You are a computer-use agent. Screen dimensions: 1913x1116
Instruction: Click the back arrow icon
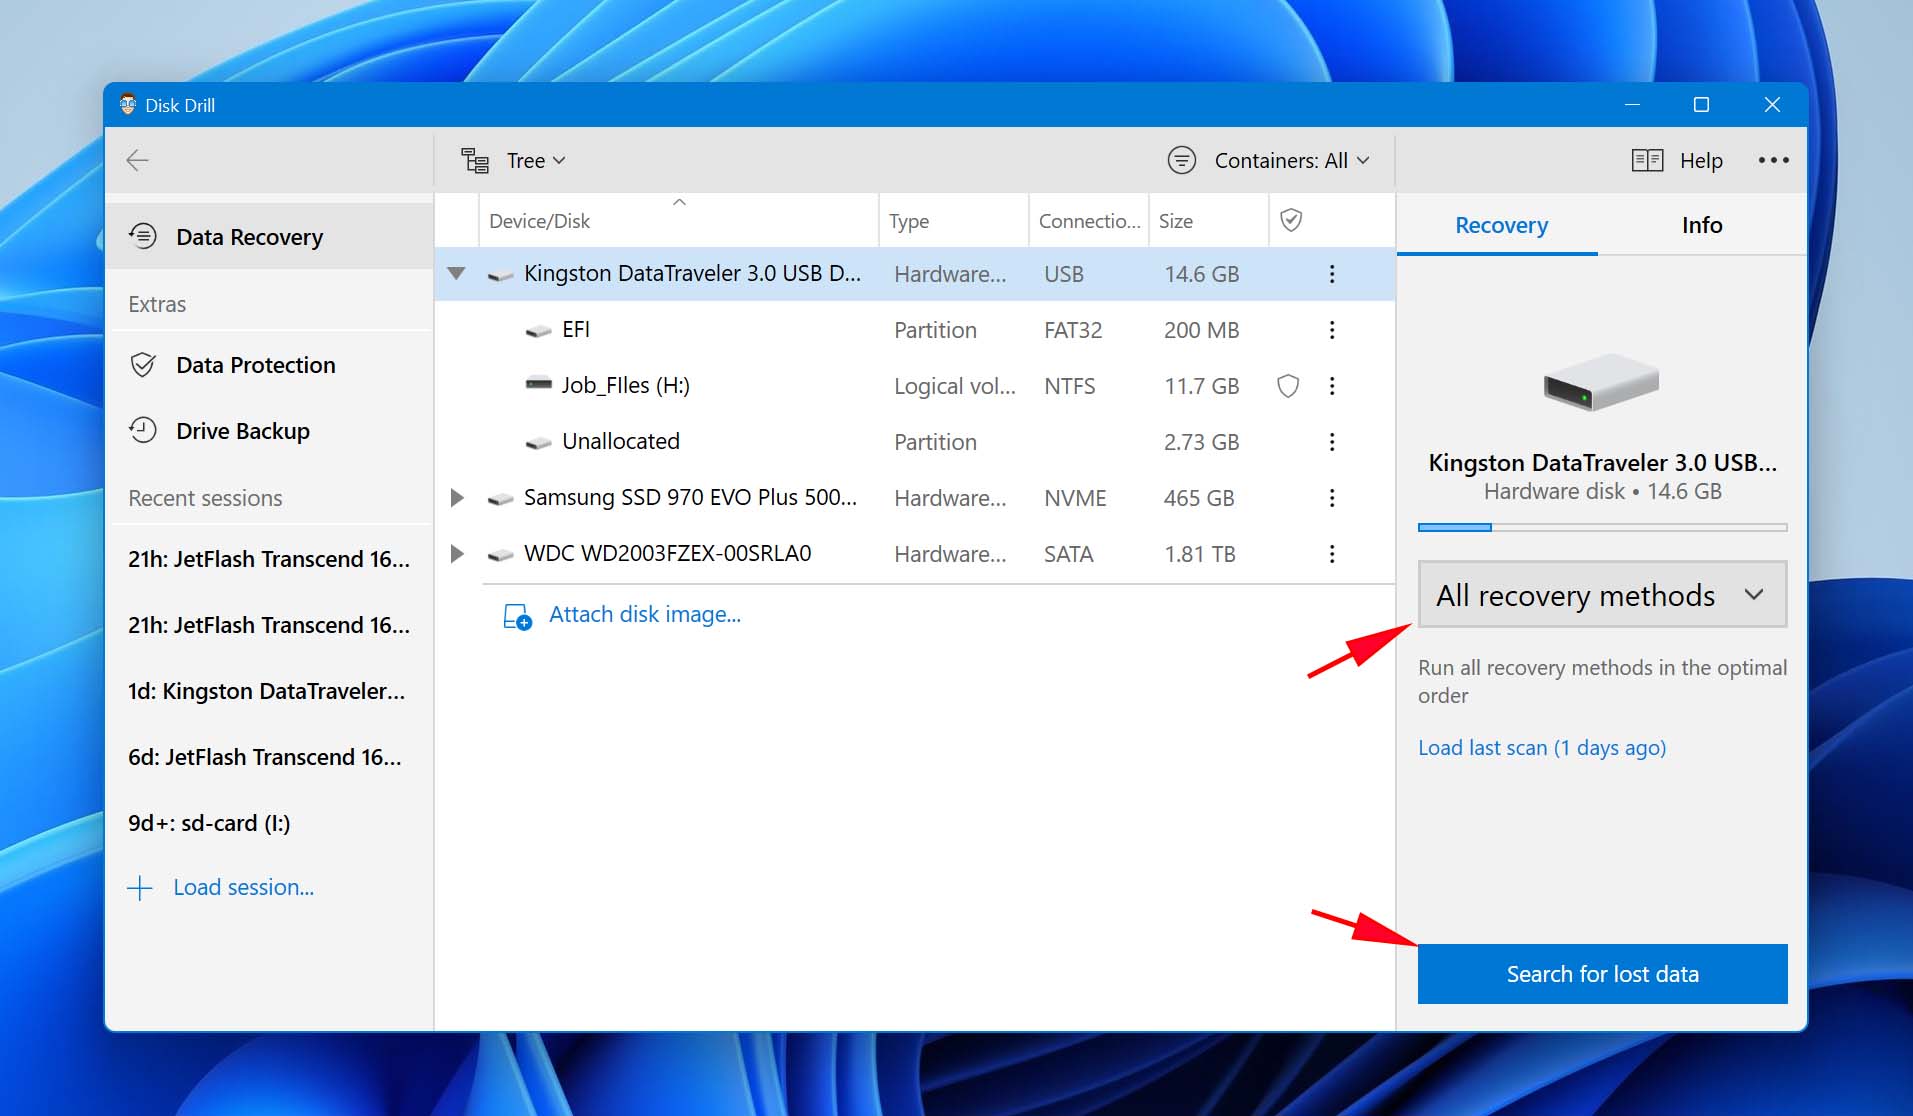pos(137,160)
